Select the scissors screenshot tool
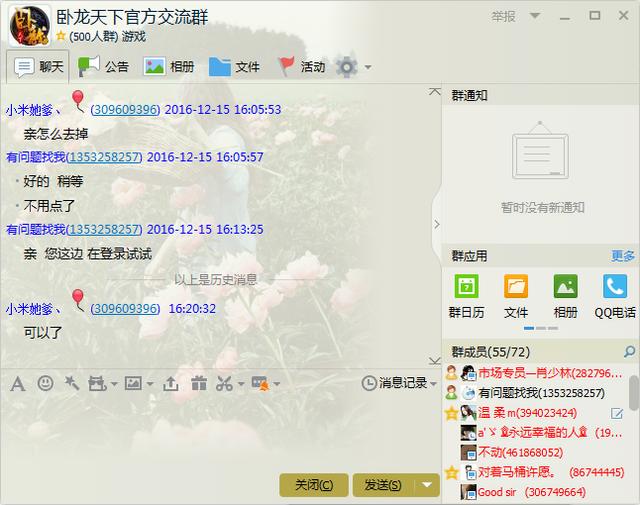The image size is (640, 505). click(x=224, y=383)
